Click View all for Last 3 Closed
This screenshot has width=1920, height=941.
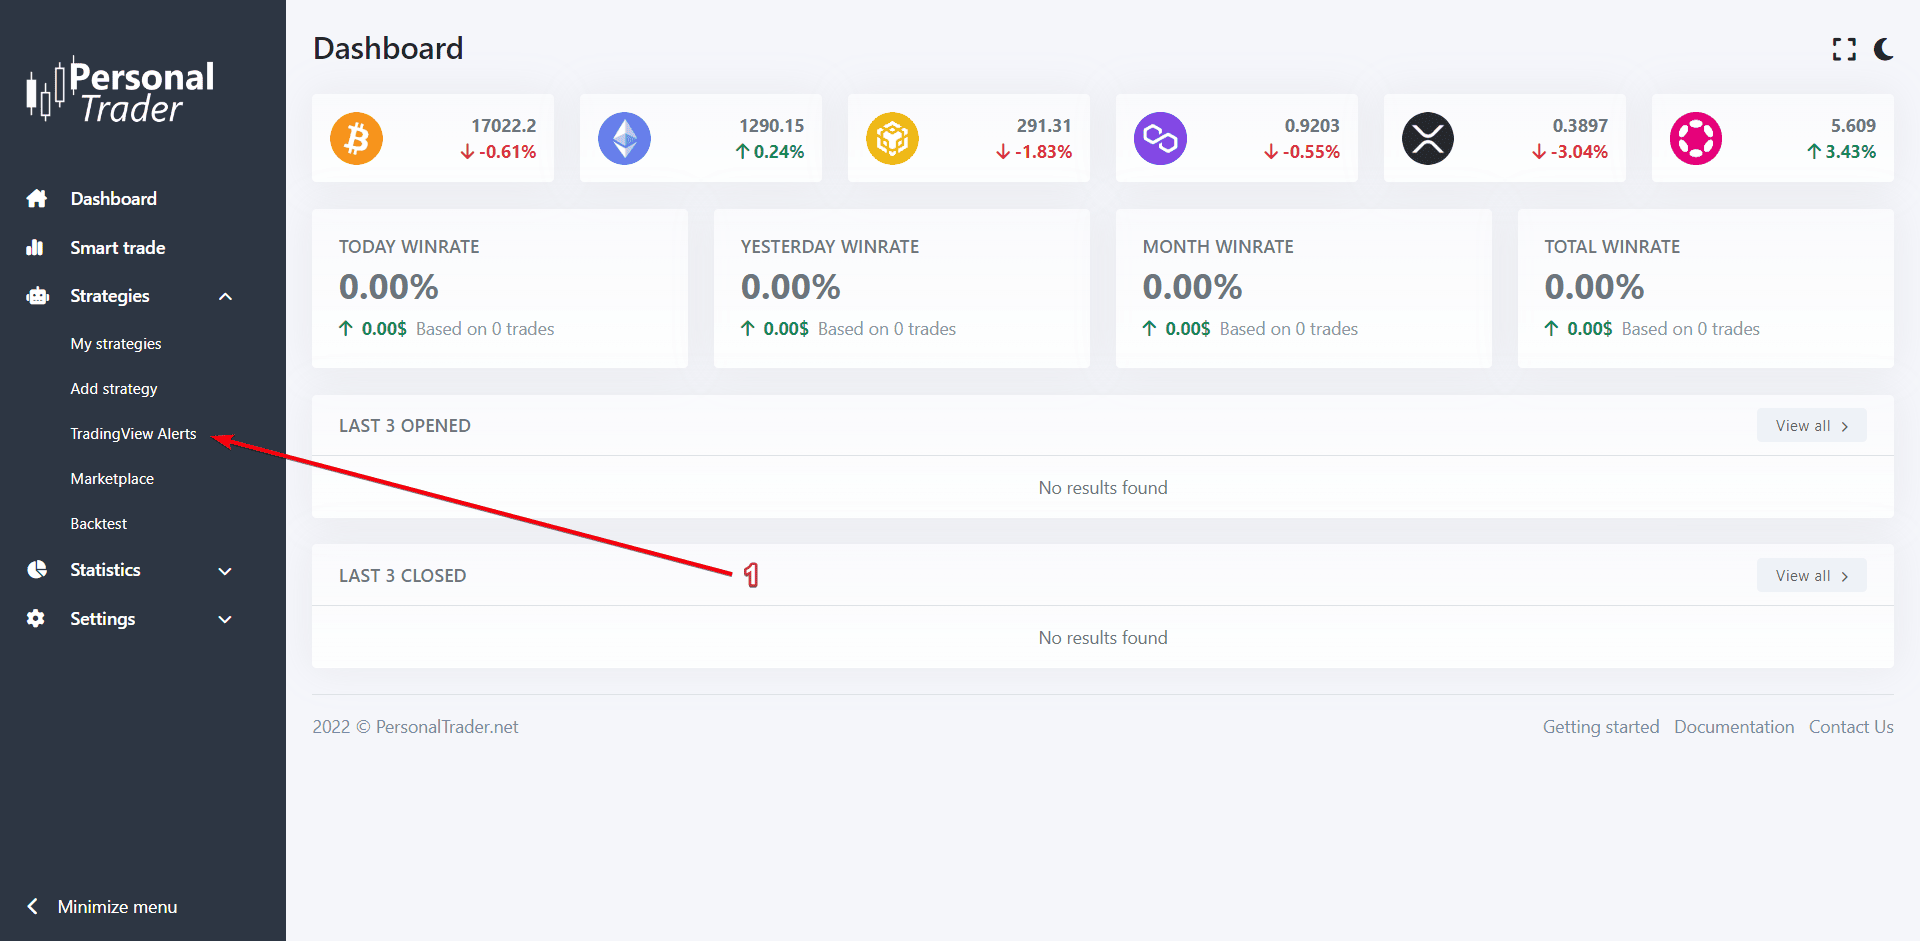(x=1811, y=576)
